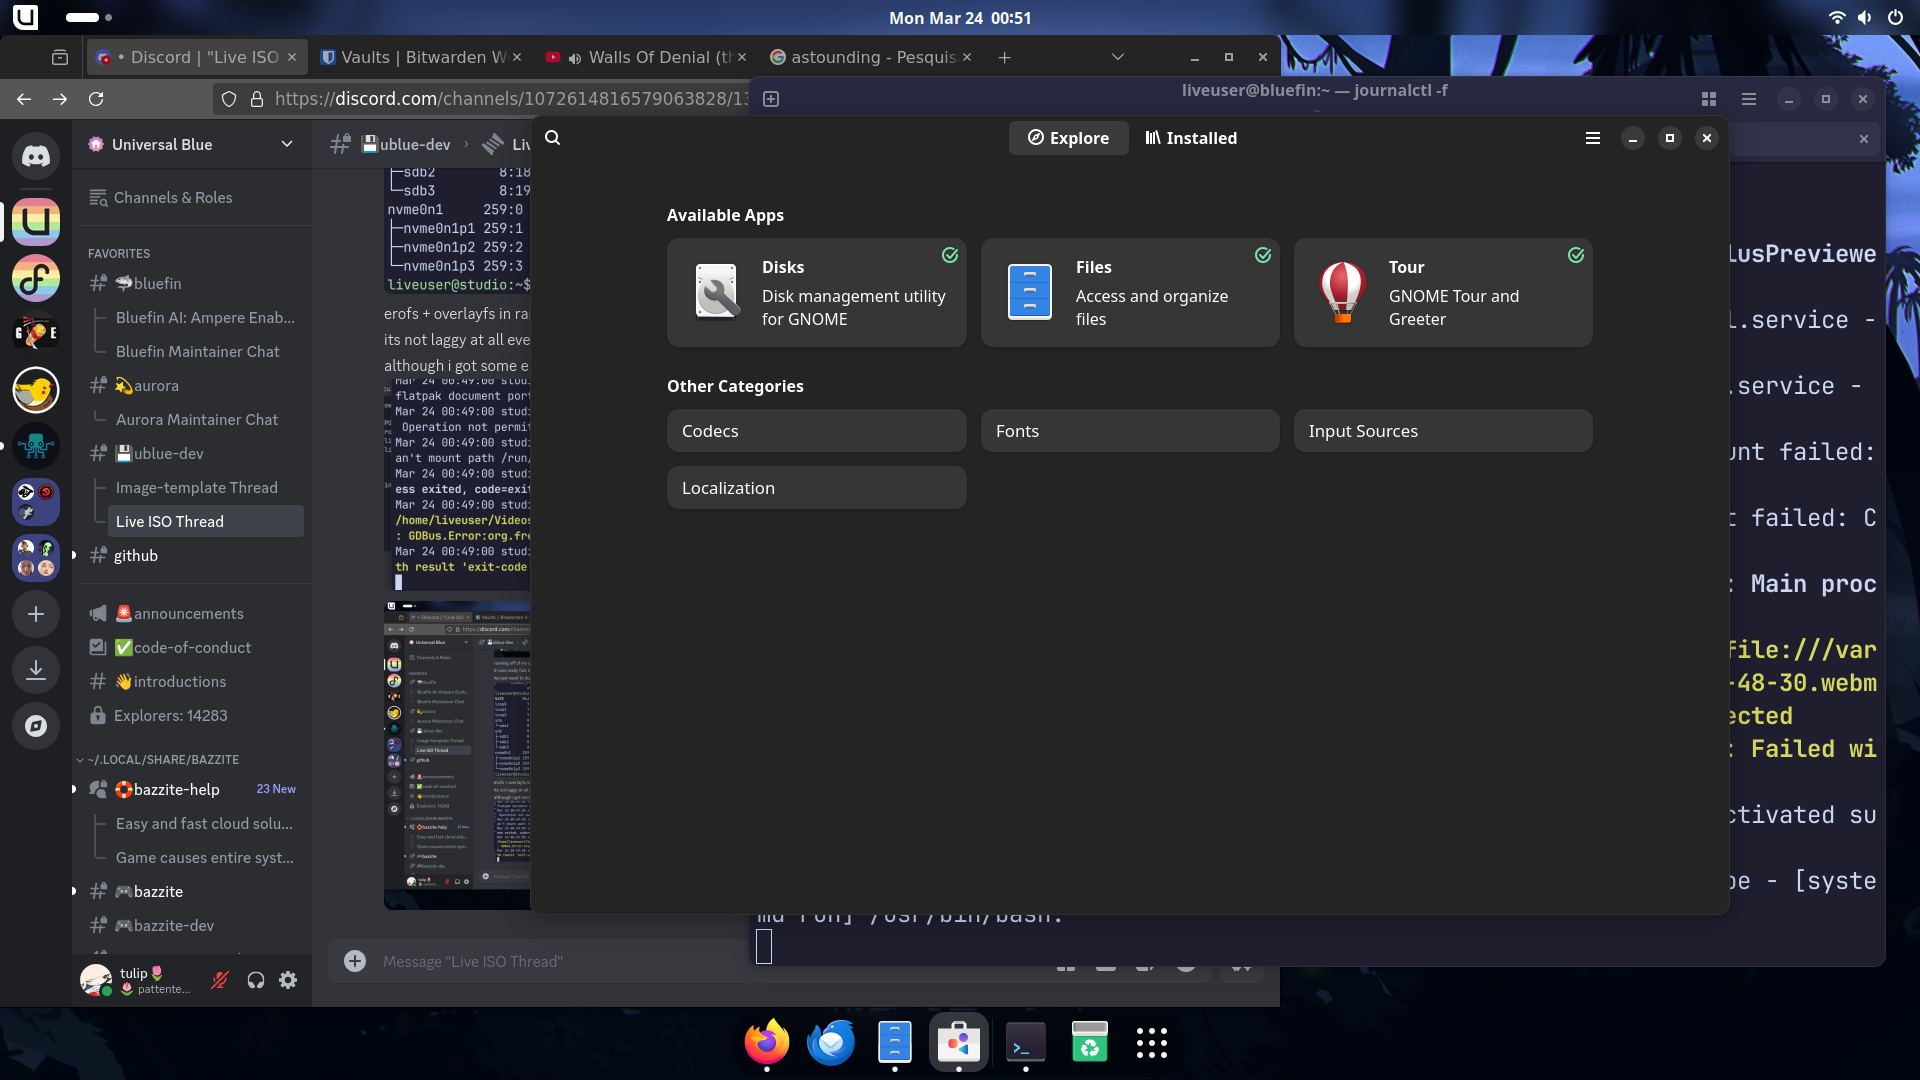The width and height of the screenshot is (1920, 1080).
Task: Click Discover servers compass icon
Action: pyautogui.click(x=36, y=726)
